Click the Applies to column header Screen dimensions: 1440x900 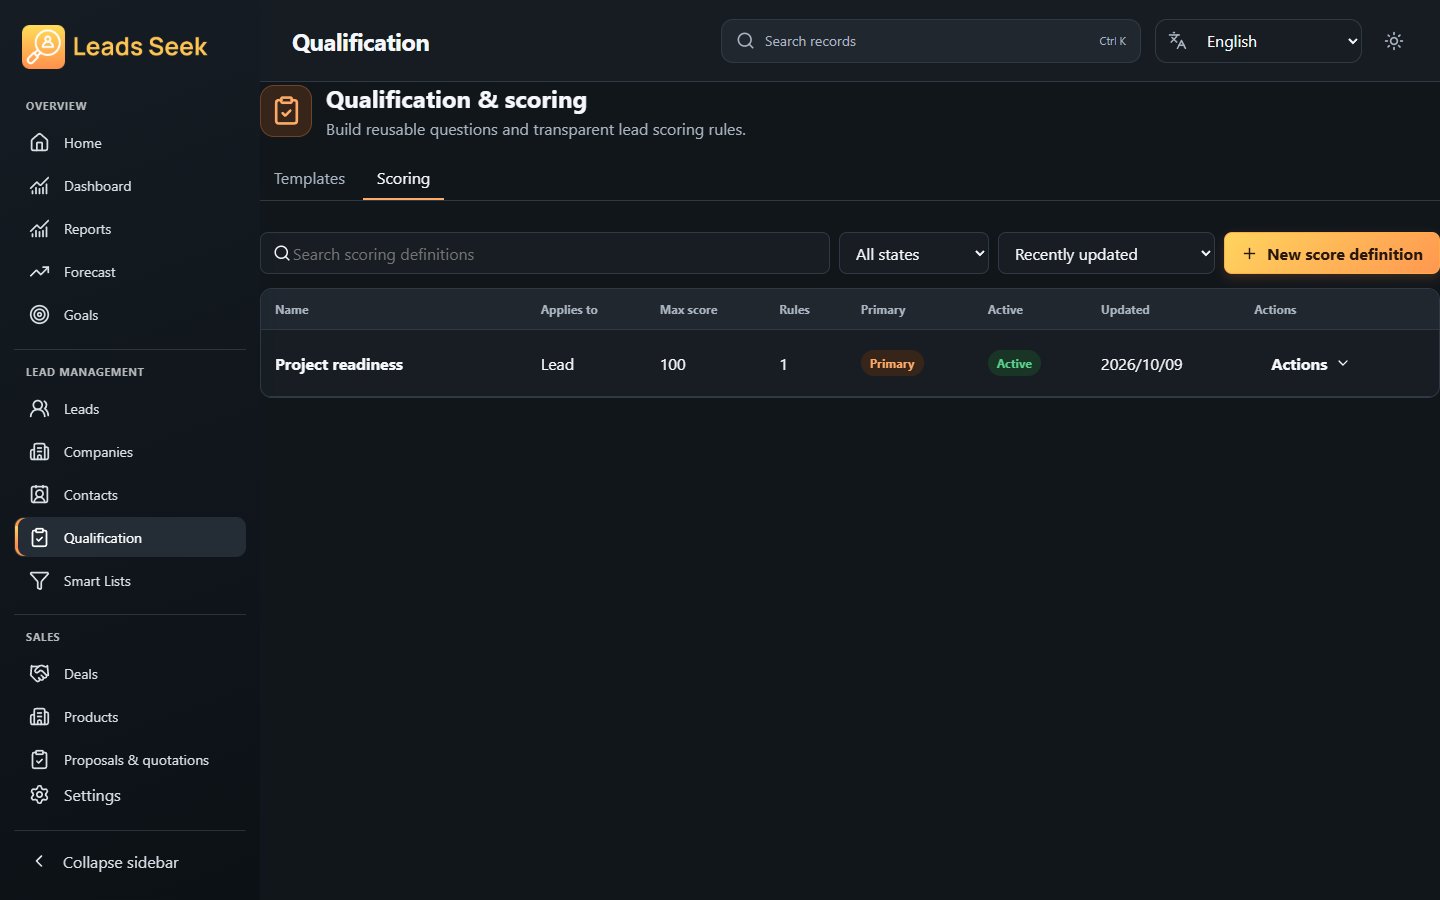(x=569, y=310)
